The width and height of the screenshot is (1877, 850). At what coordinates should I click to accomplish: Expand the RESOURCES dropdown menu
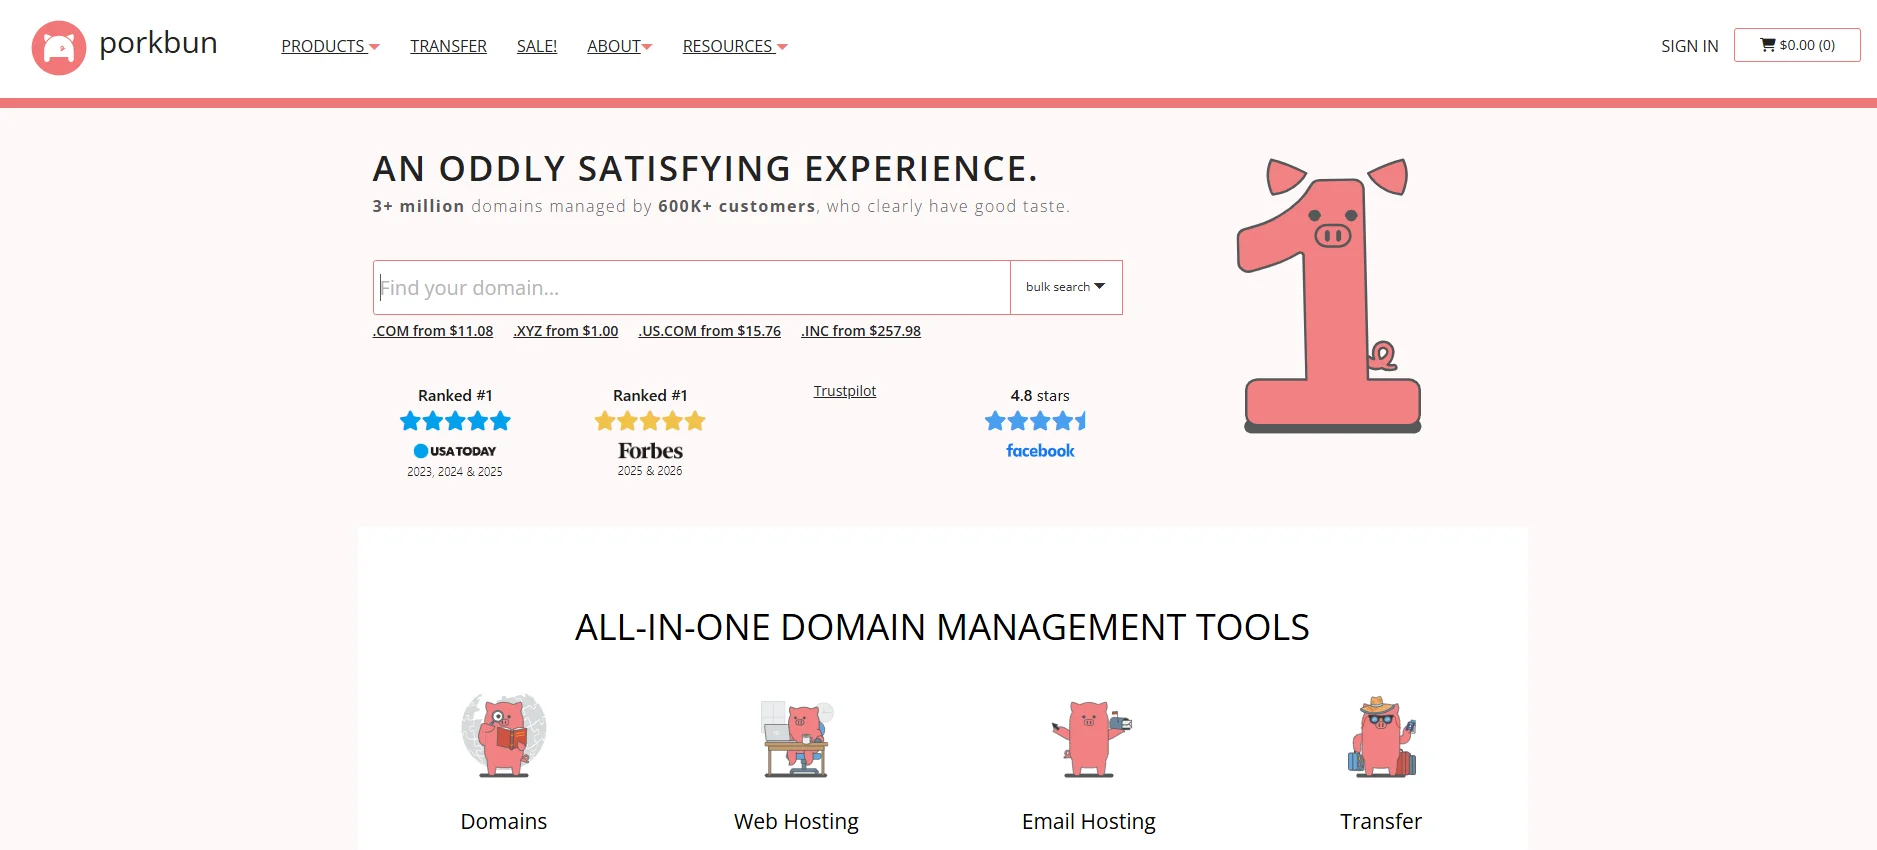coord(735,46)
